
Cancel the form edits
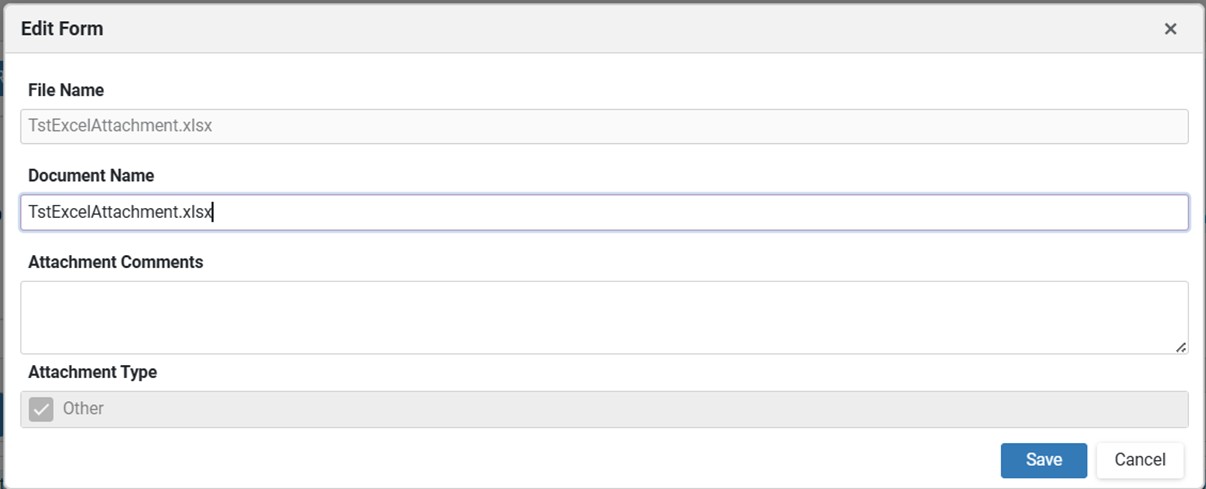[x=1140, y=460]
